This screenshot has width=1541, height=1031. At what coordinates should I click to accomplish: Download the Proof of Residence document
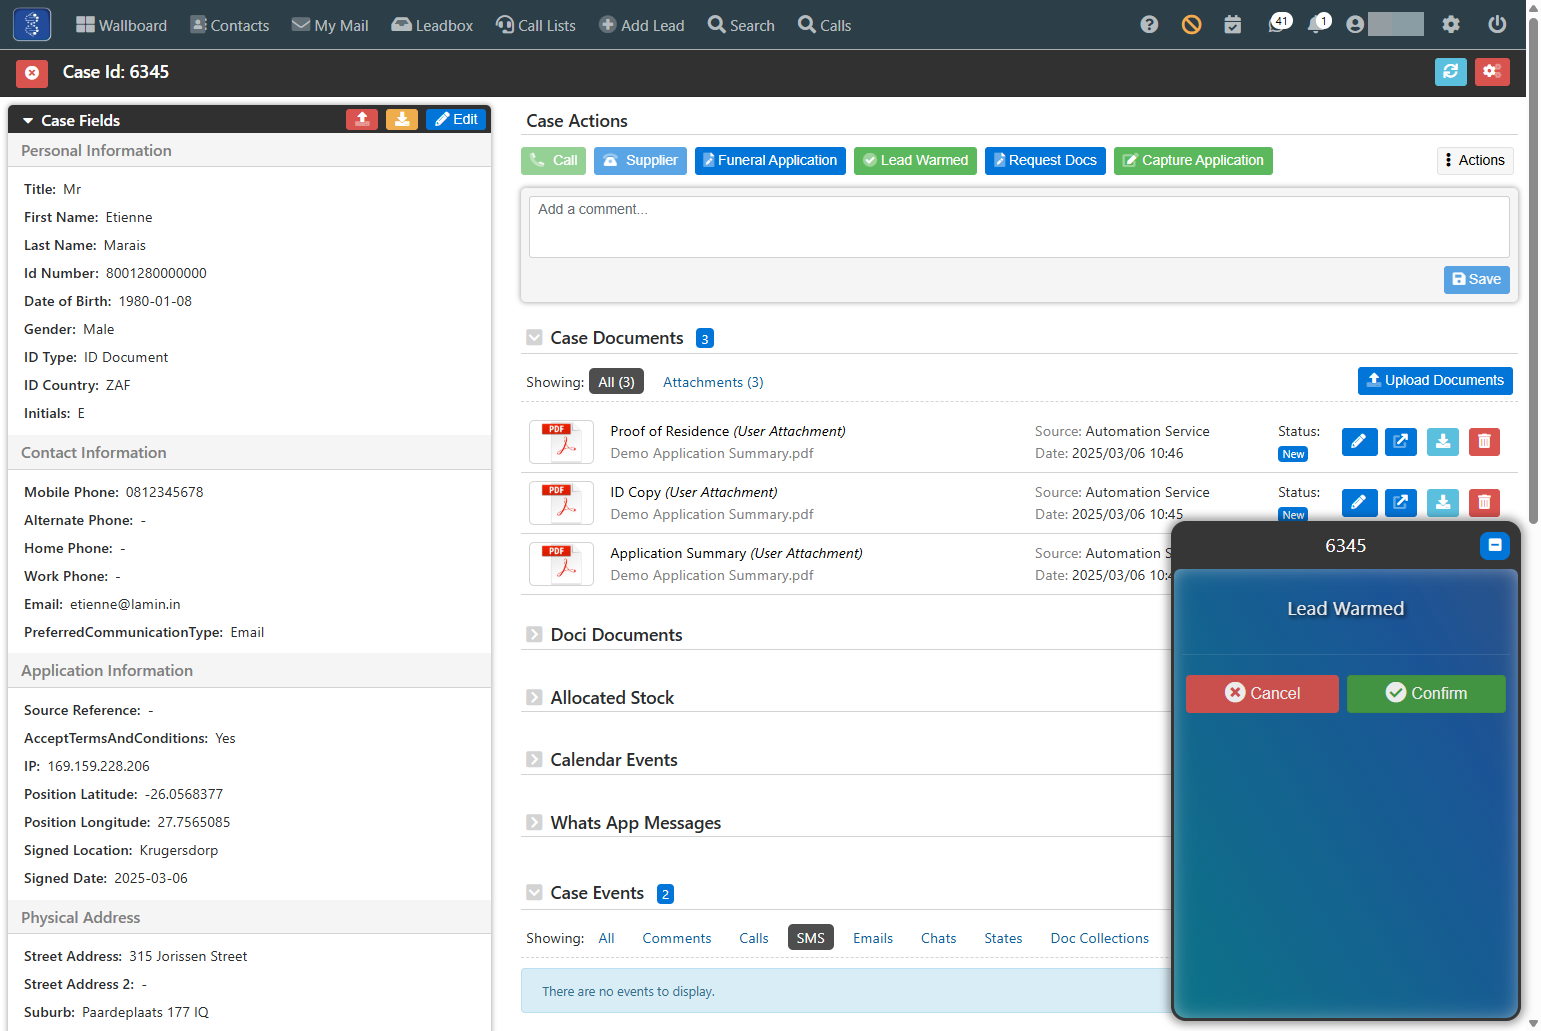(x=1443, y=442)
